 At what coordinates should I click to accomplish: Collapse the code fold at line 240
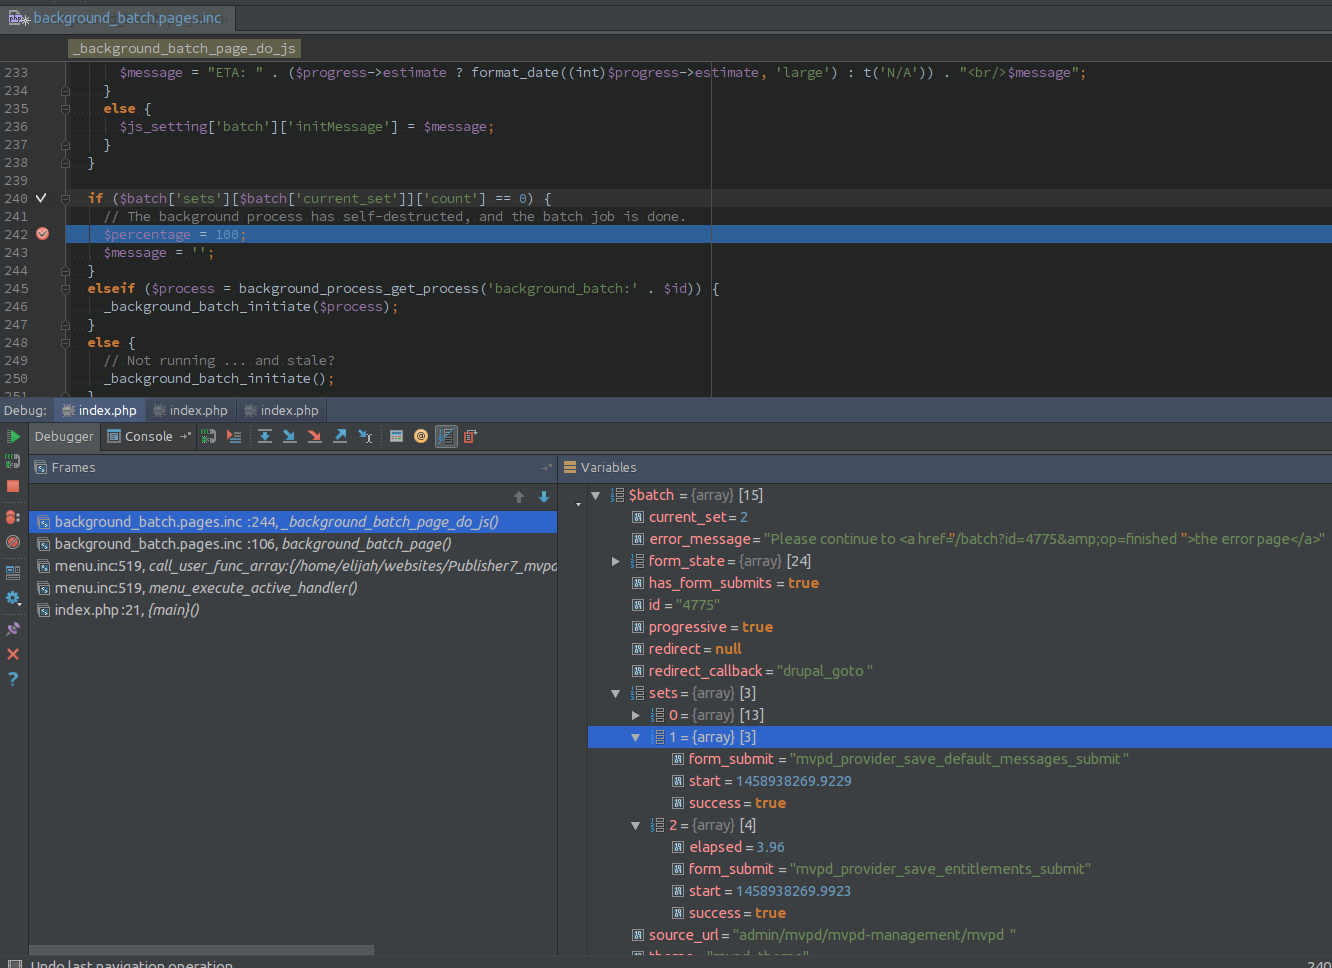[66, 198]
